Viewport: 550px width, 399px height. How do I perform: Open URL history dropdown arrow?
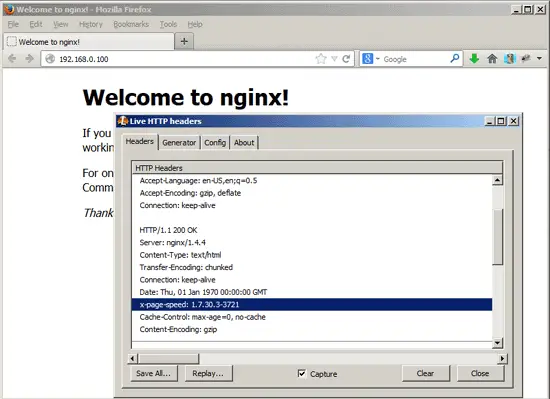tap(334, 59)
